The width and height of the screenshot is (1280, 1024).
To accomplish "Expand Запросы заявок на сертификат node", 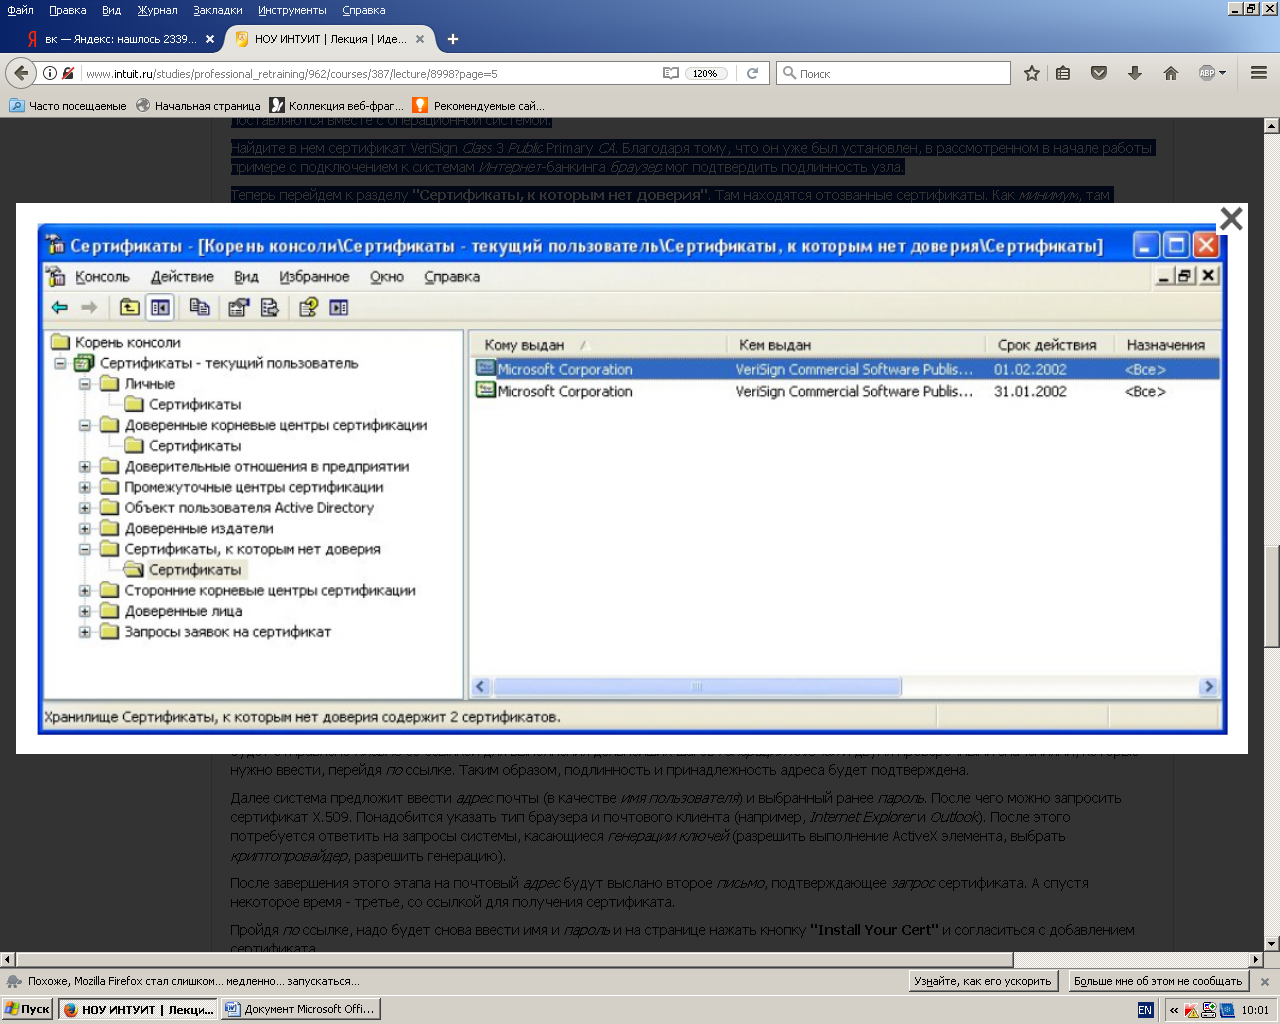I will click(x=85, y=632).
